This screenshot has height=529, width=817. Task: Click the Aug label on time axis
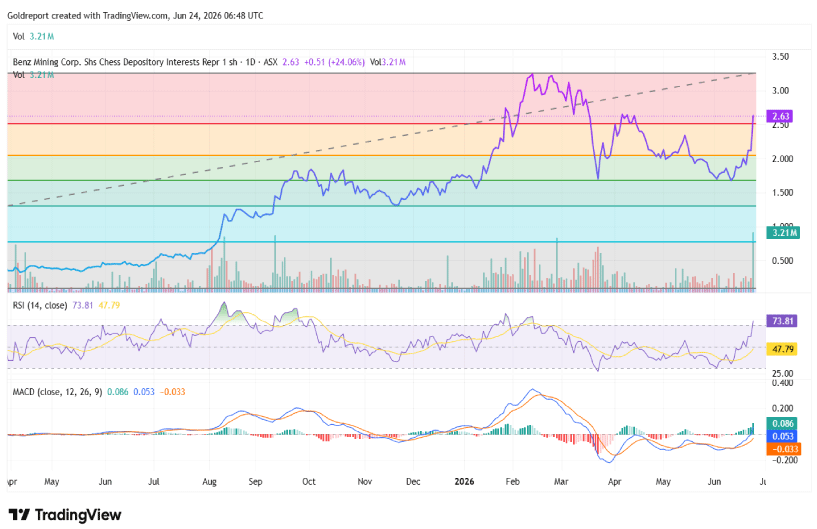click(209, 482)
